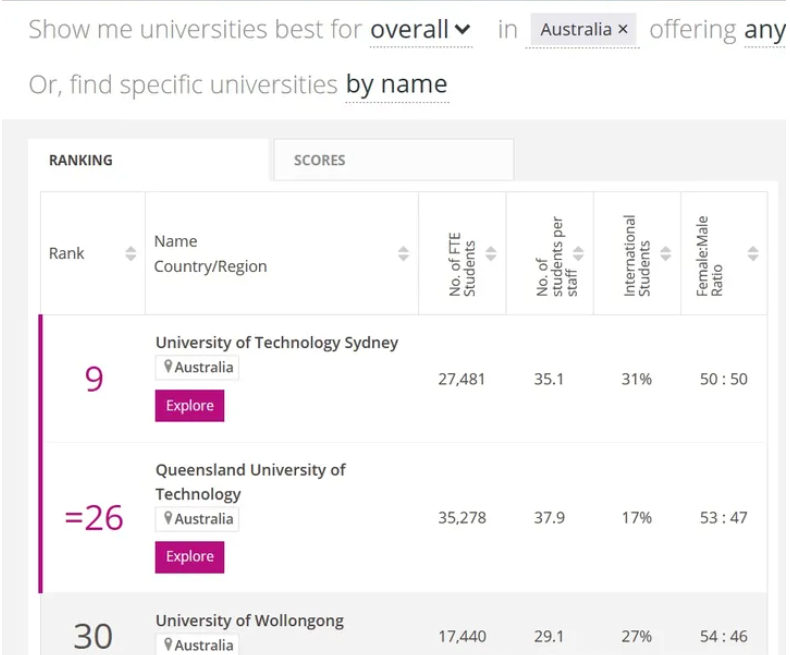Image resolution: width=790 pixels, height=655 pixels.
Task: Sort by International Students arrows
Action: 665,254
